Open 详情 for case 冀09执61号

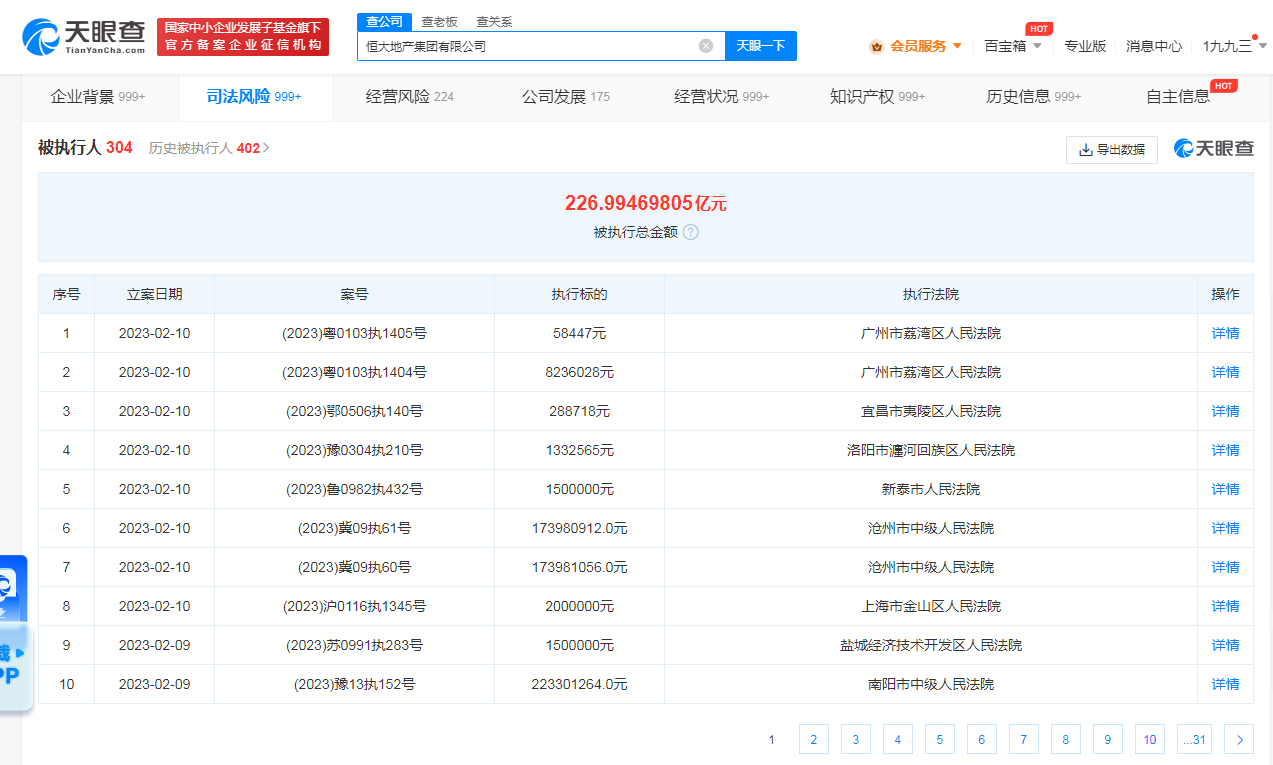[1225, 528]
